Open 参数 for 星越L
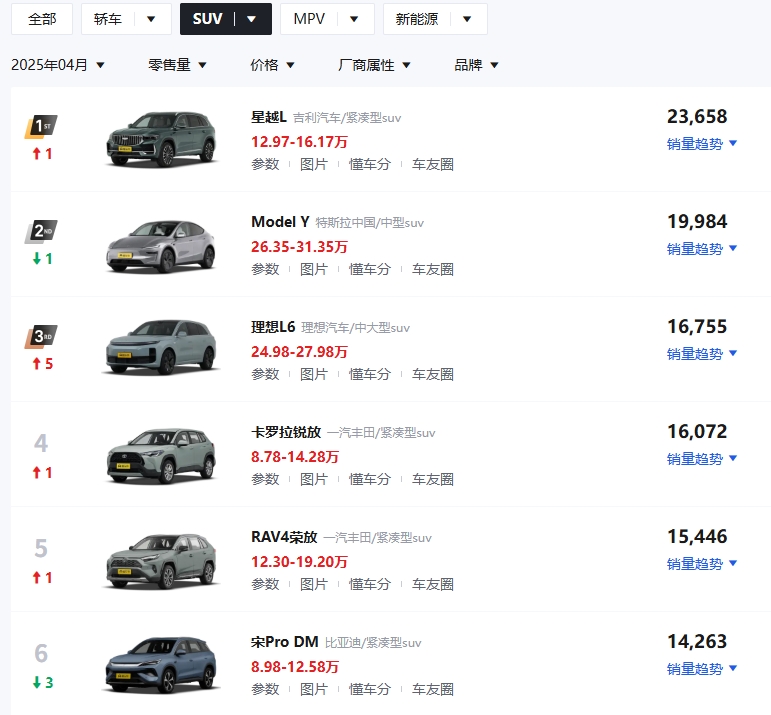Viewport: 771px width, 715px height. 265,164
